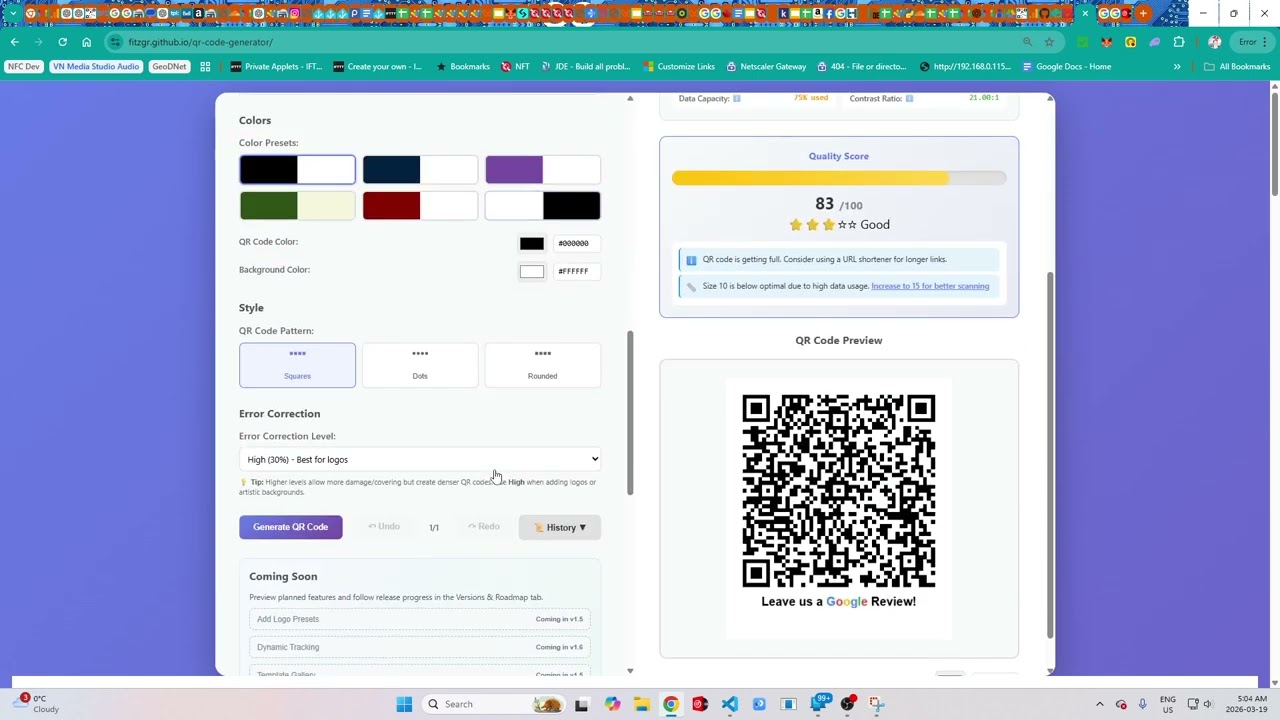Image resolution: width=1280 pixels, height=720 pixels.
Task: Open the NFT bookmark
Action: tap(515, 67)
